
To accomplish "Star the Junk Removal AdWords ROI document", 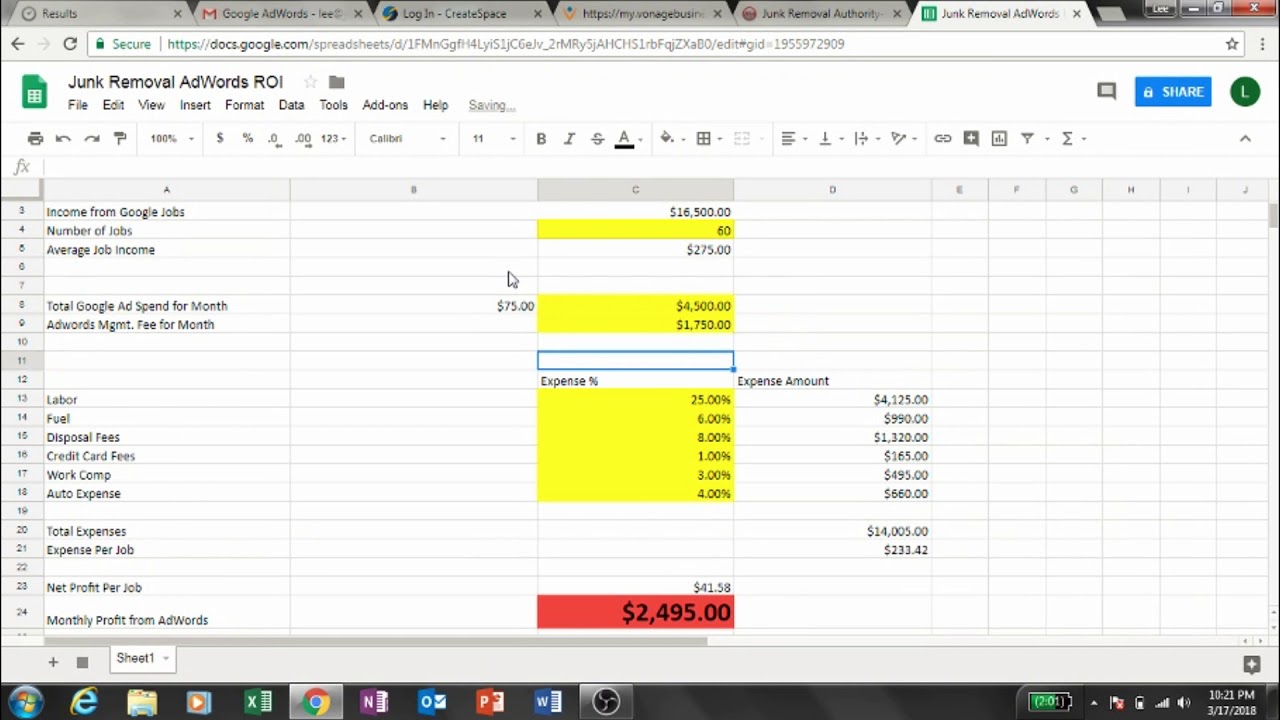I will pyautogui.click(x=310, y=82).
